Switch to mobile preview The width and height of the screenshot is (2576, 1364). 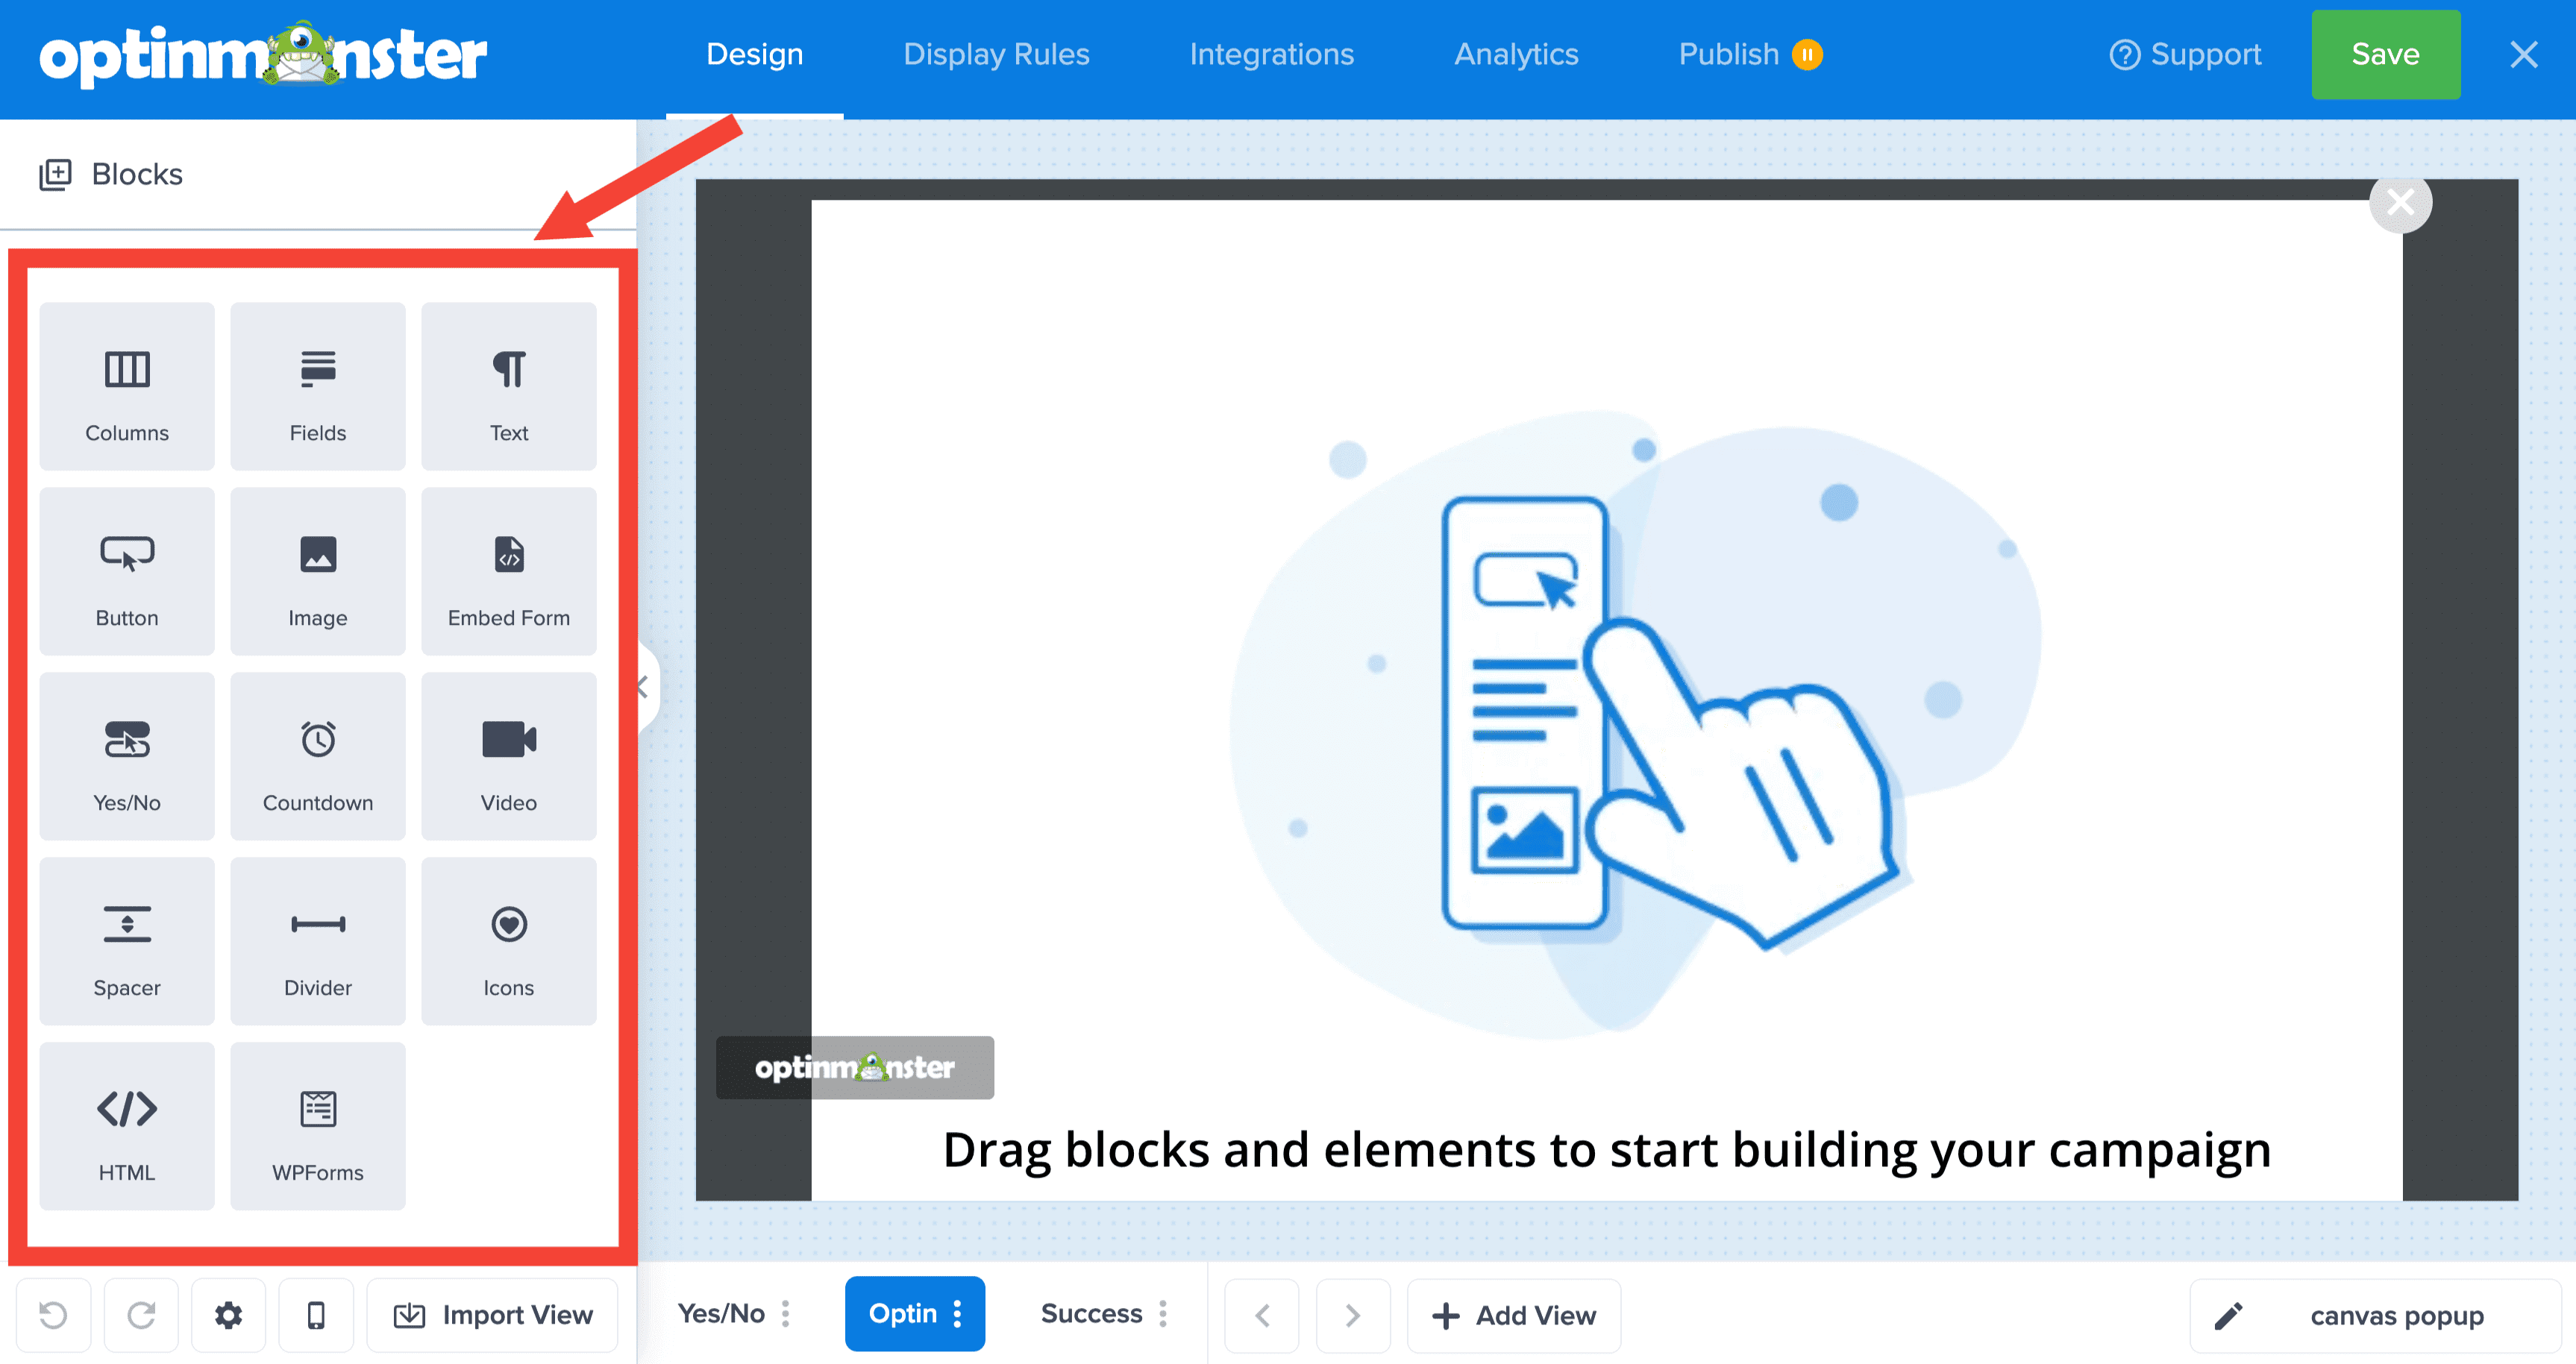pos(316,1315)
